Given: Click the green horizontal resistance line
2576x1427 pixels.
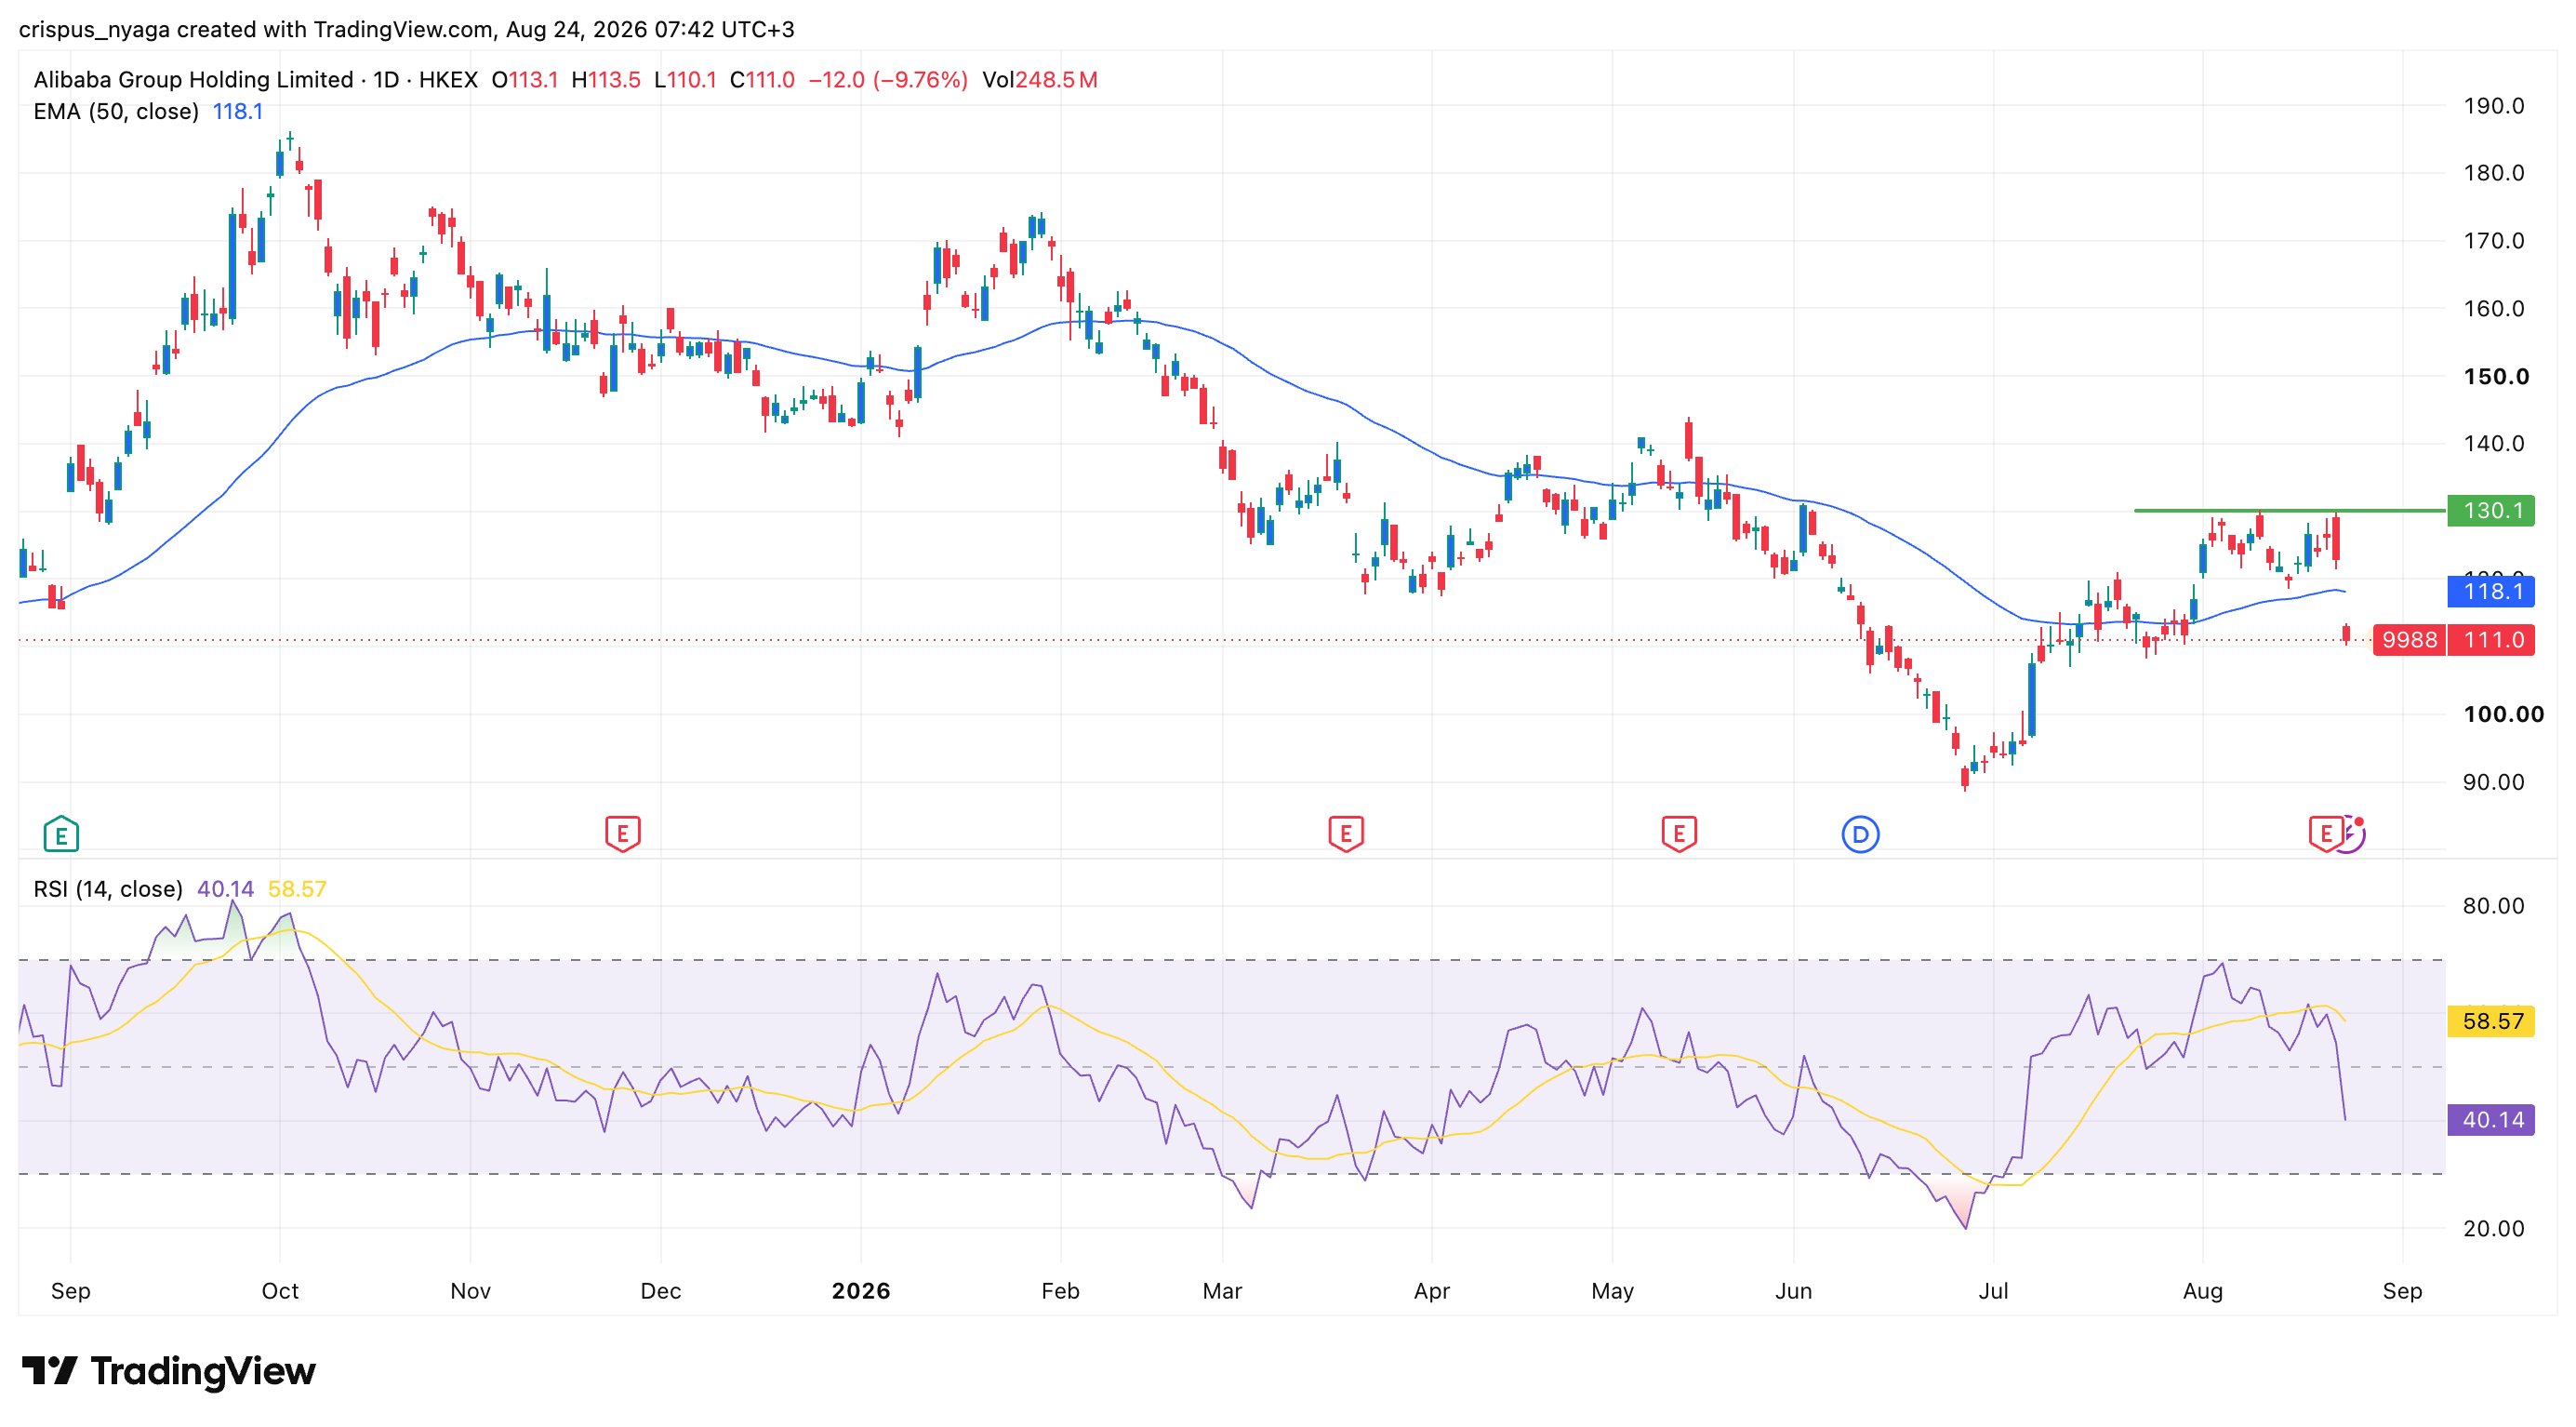Looking at the screenshot, I should pyautogui.click(x=2290, y=511).
